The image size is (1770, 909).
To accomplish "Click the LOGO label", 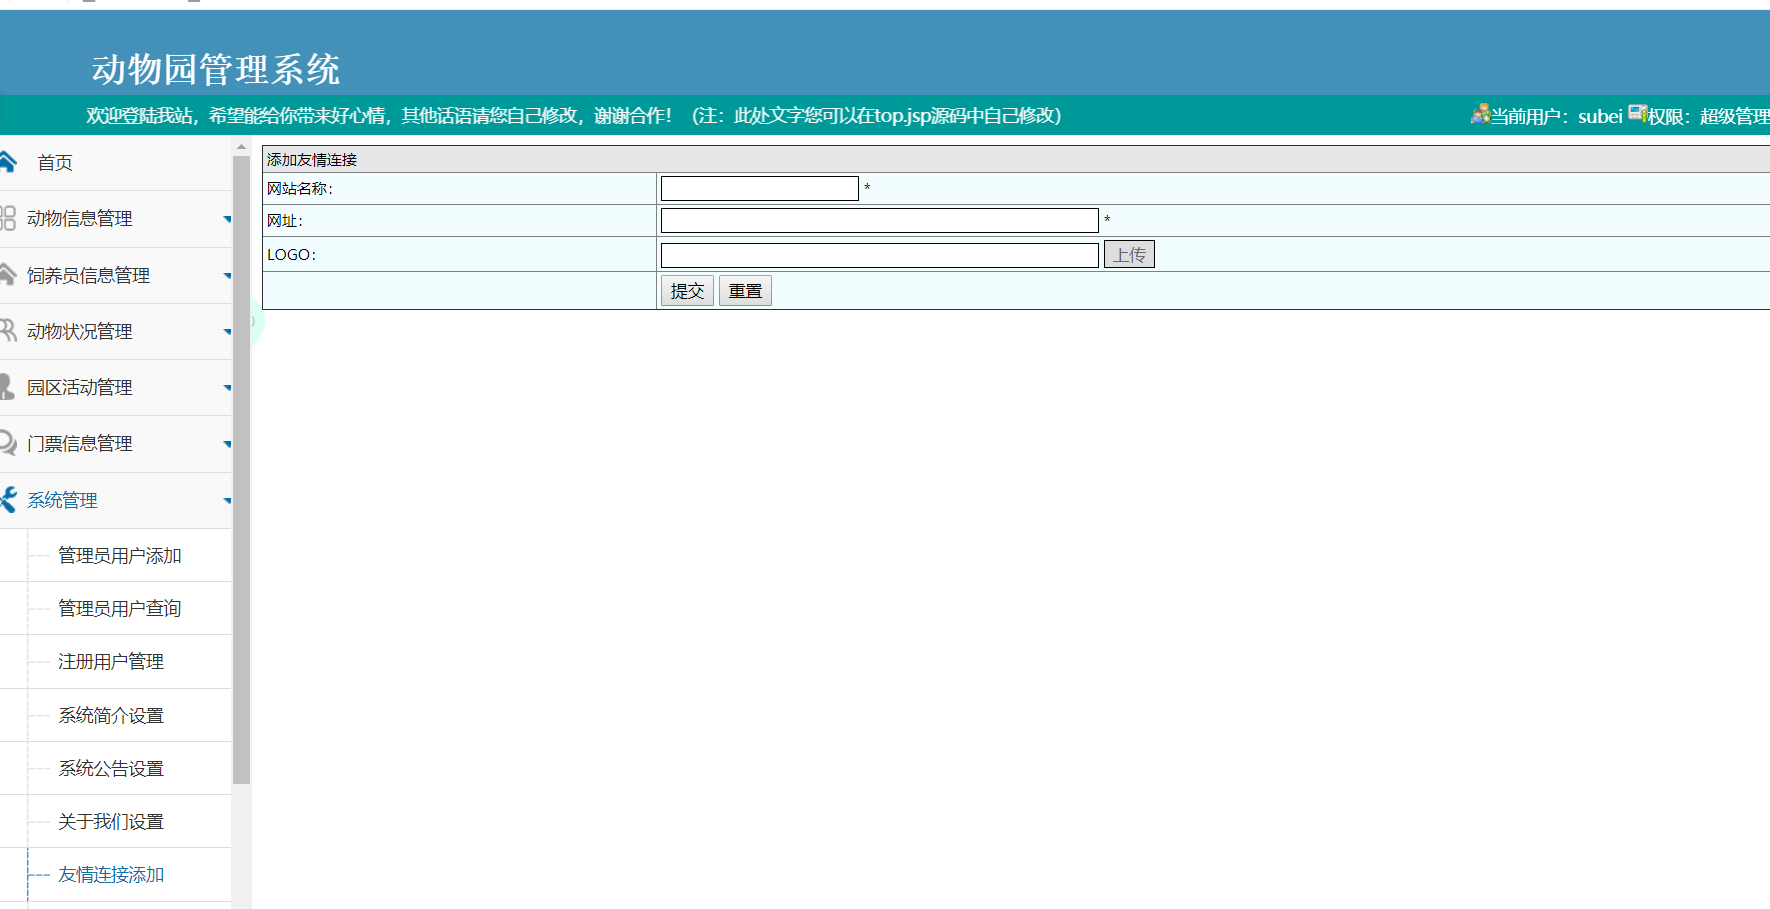I will (291, 254).
